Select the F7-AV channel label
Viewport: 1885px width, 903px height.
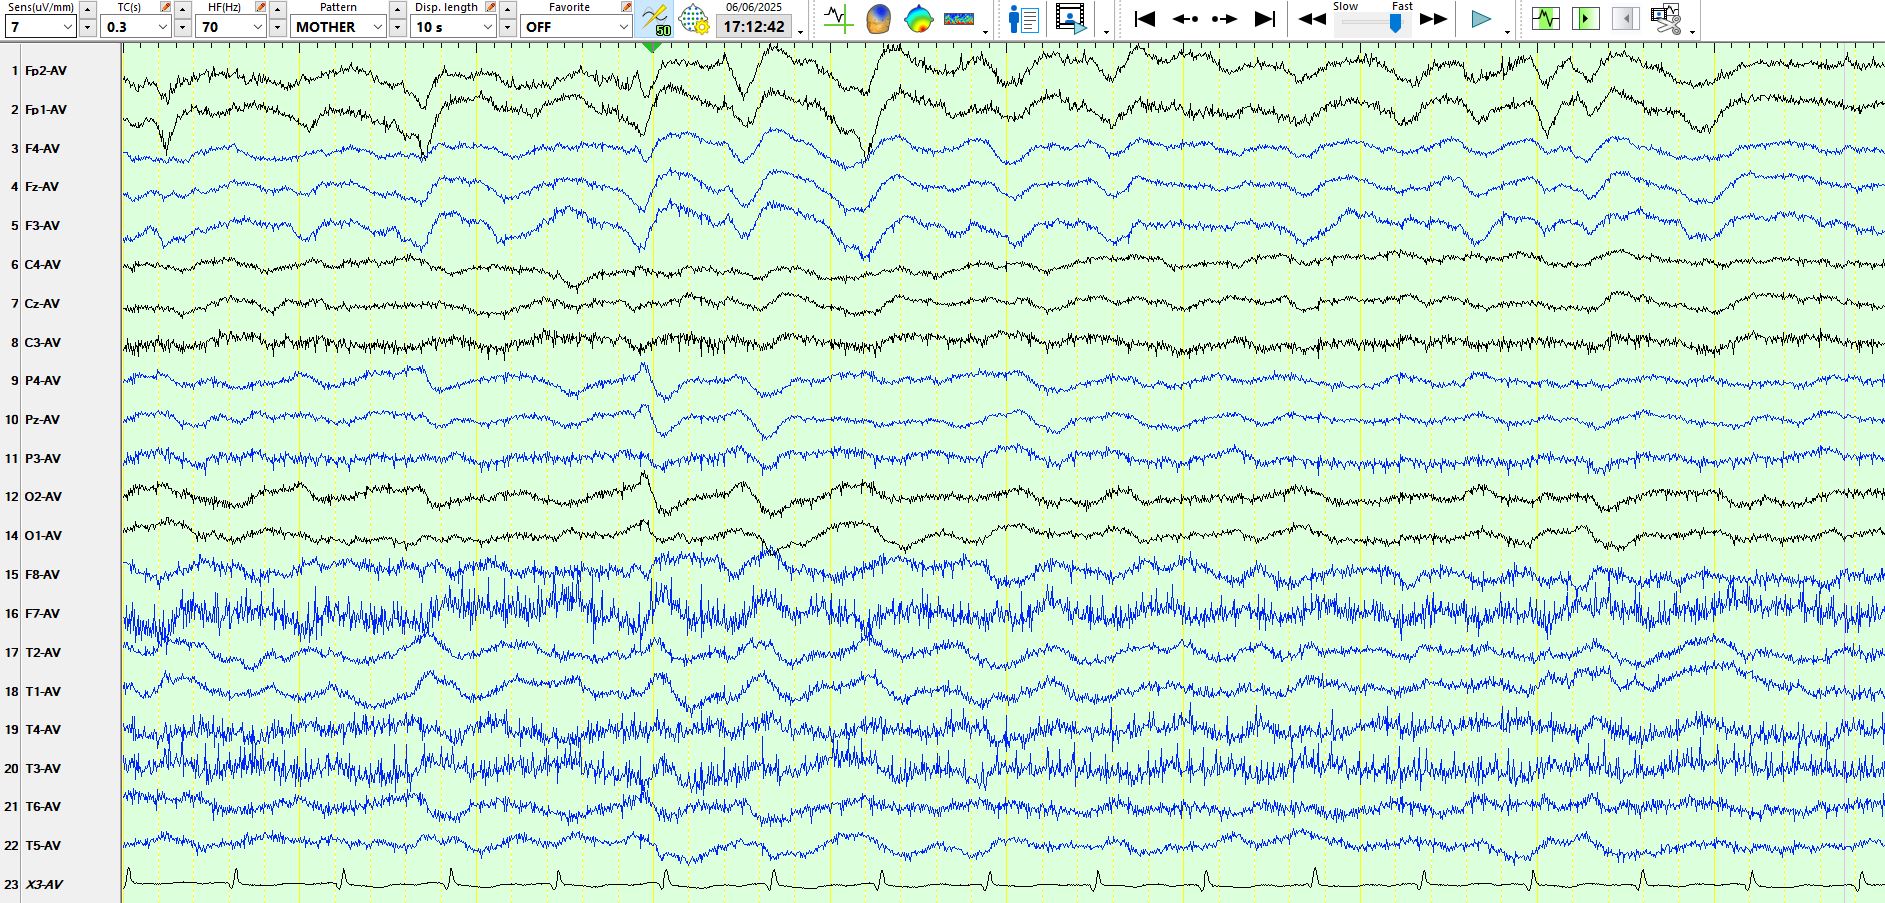click(x=42, y=614)
